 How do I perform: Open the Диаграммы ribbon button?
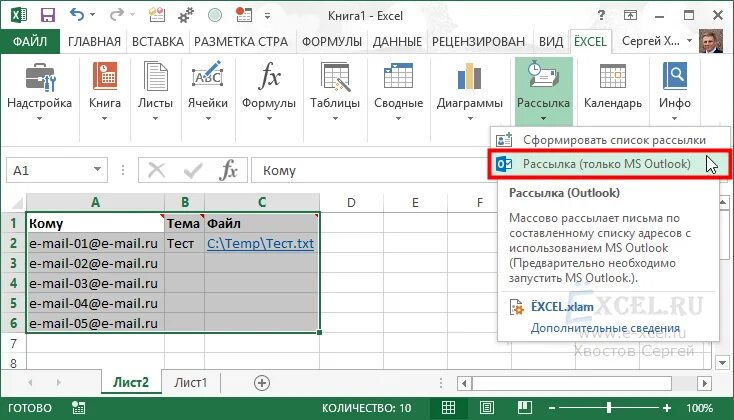pos(470,91)
